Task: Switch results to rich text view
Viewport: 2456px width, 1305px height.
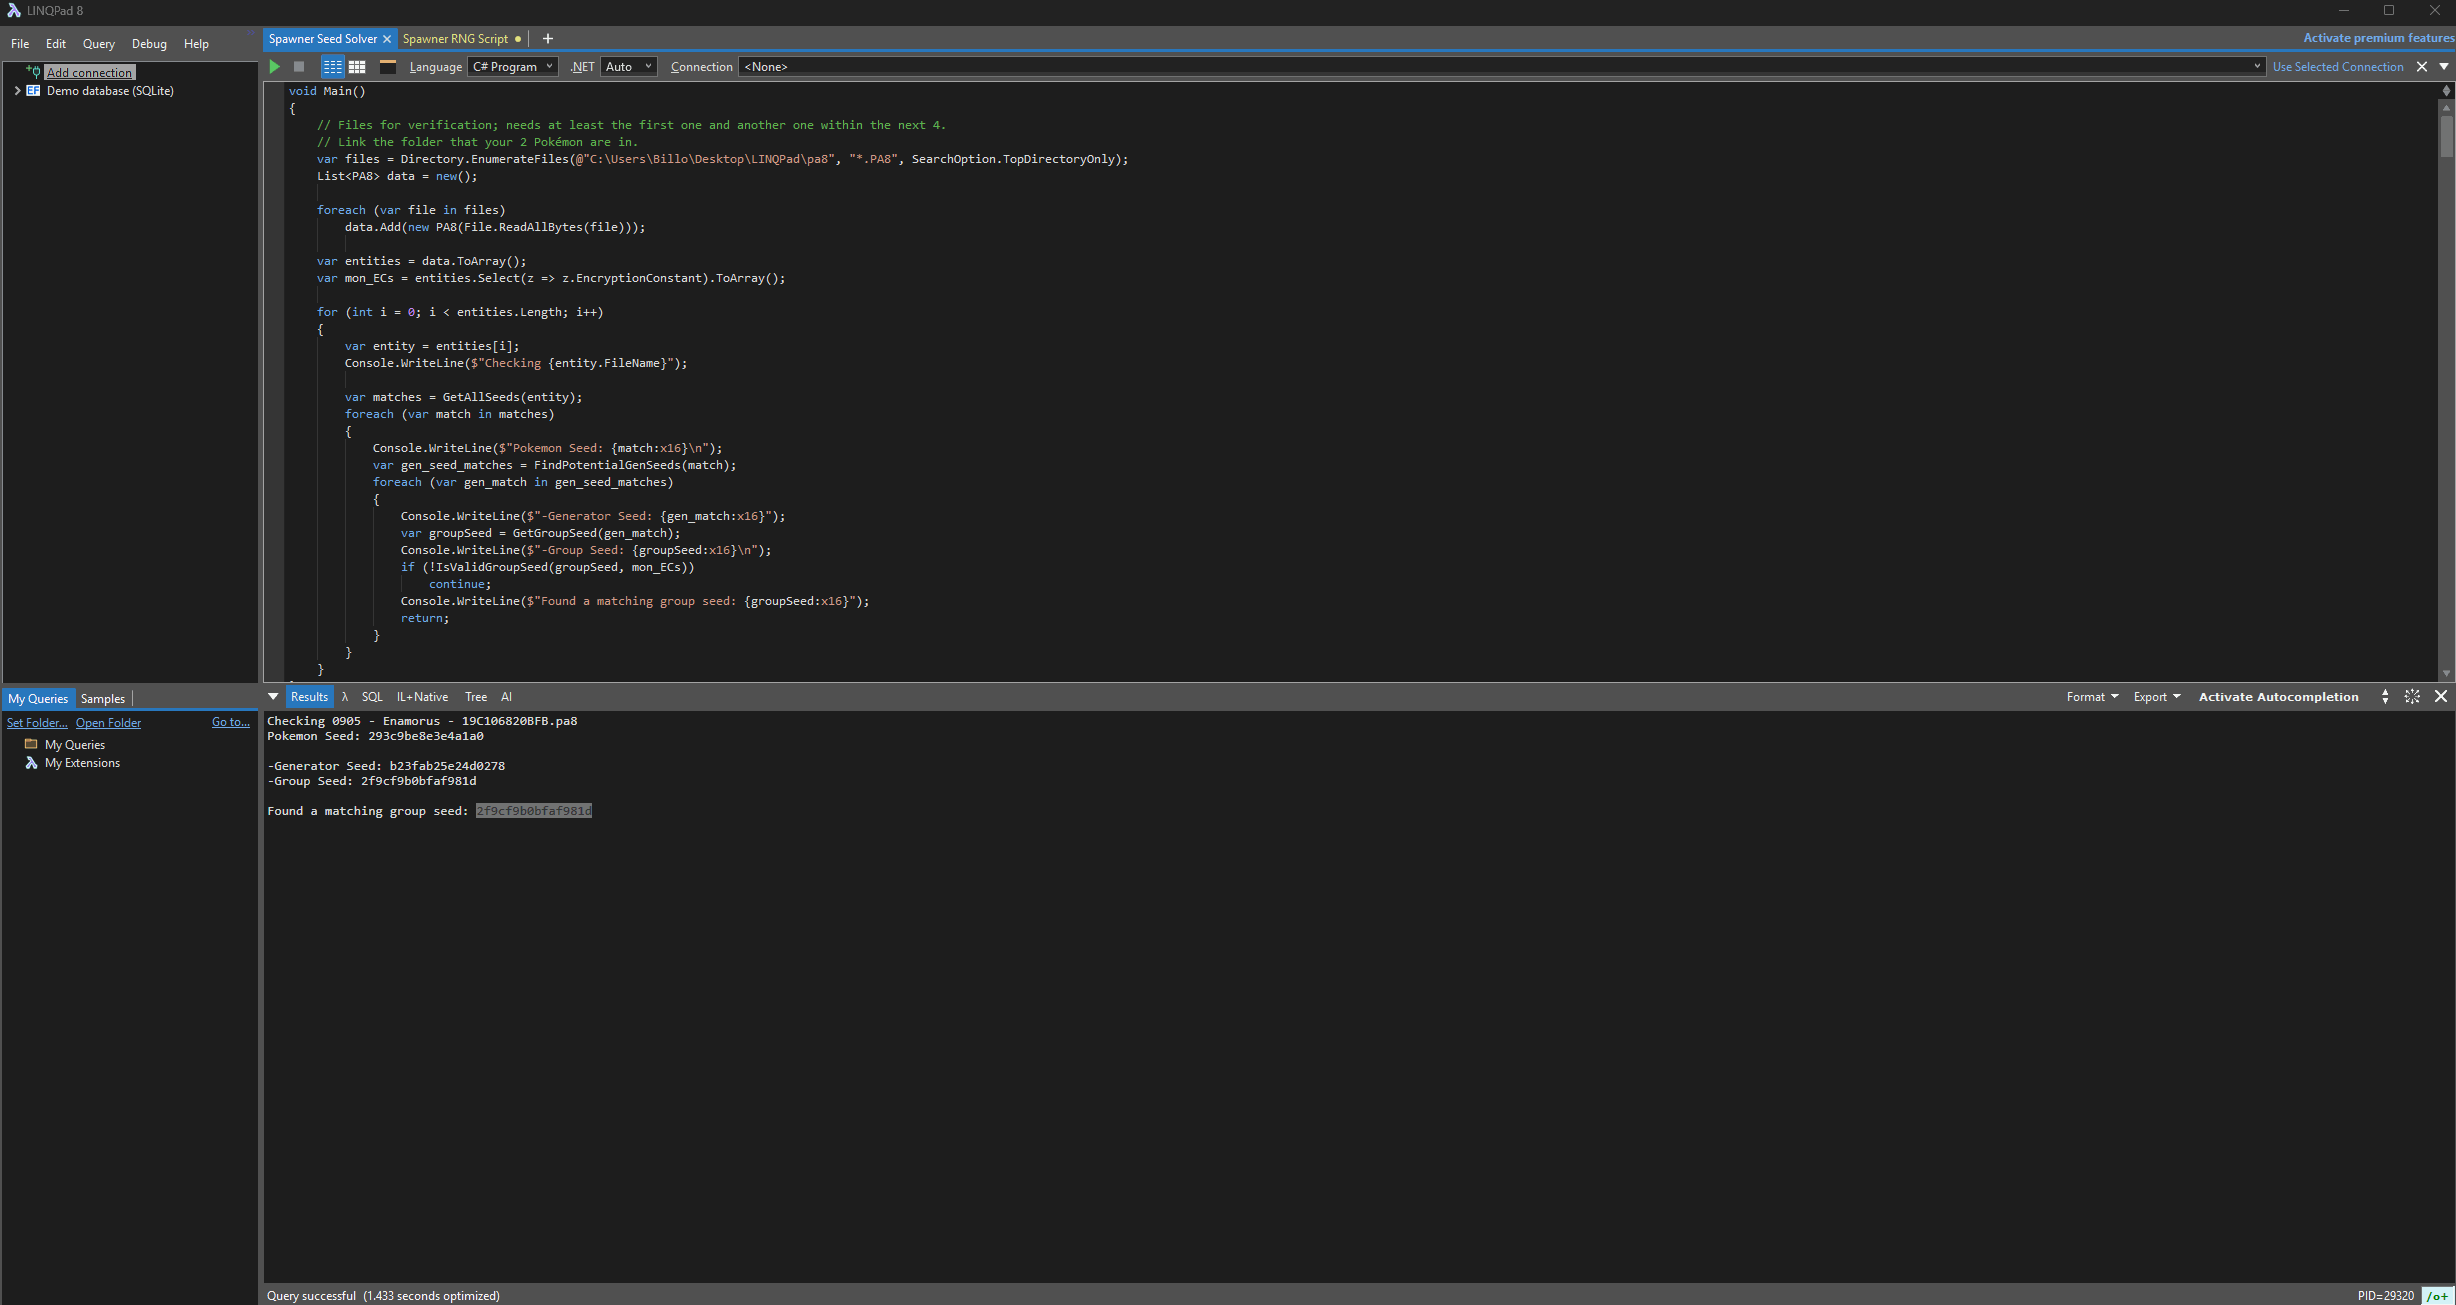Action: coord(332,67)
